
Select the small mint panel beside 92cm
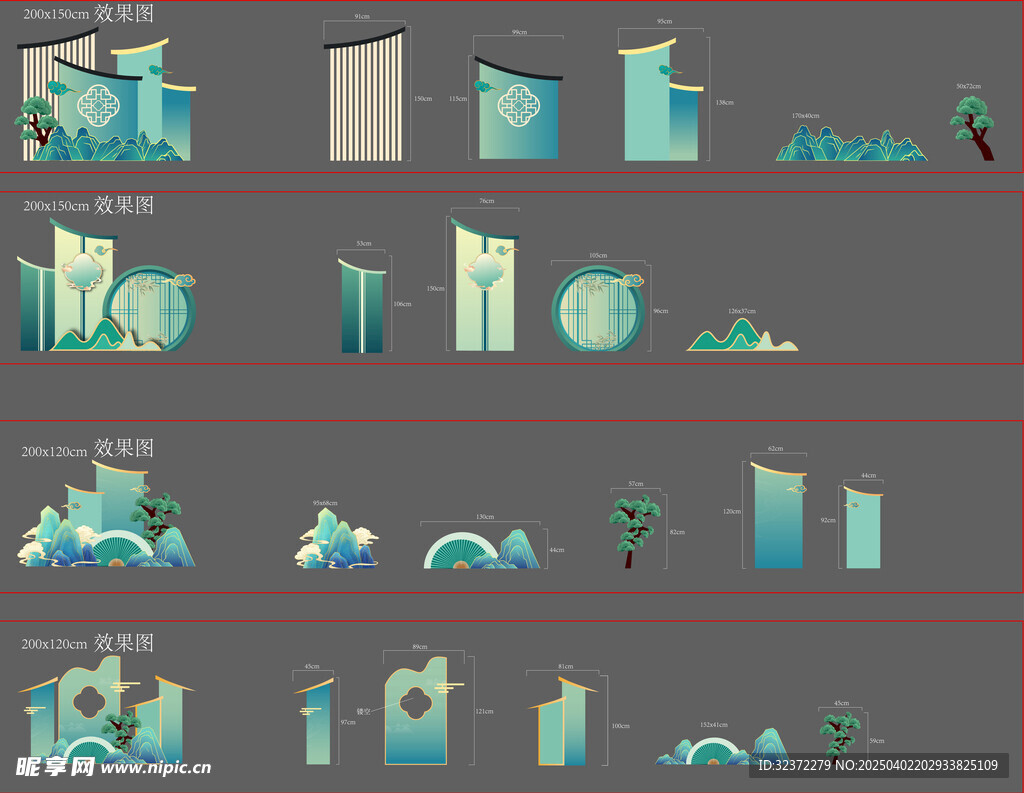coord(863,527)
